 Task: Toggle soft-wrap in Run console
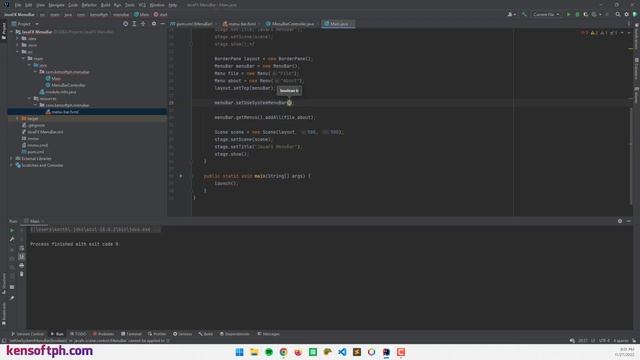22,248
